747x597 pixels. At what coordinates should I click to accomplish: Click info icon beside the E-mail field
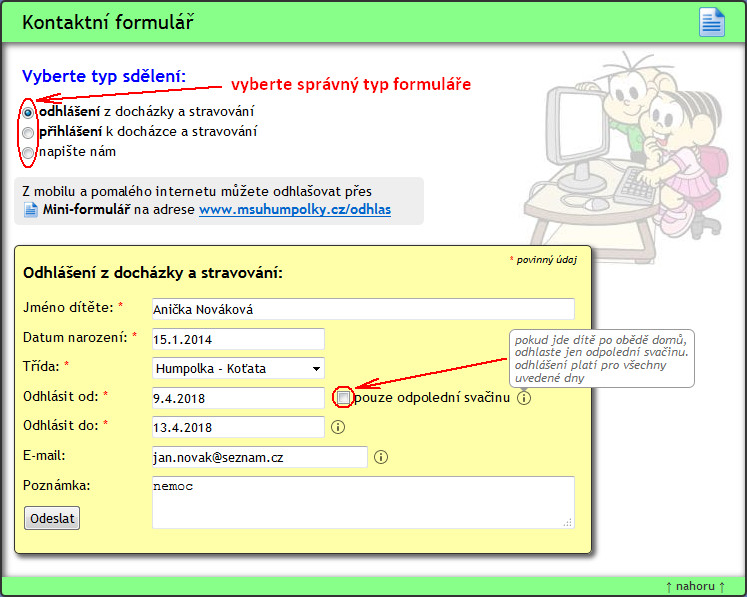[x=380, y=457]
